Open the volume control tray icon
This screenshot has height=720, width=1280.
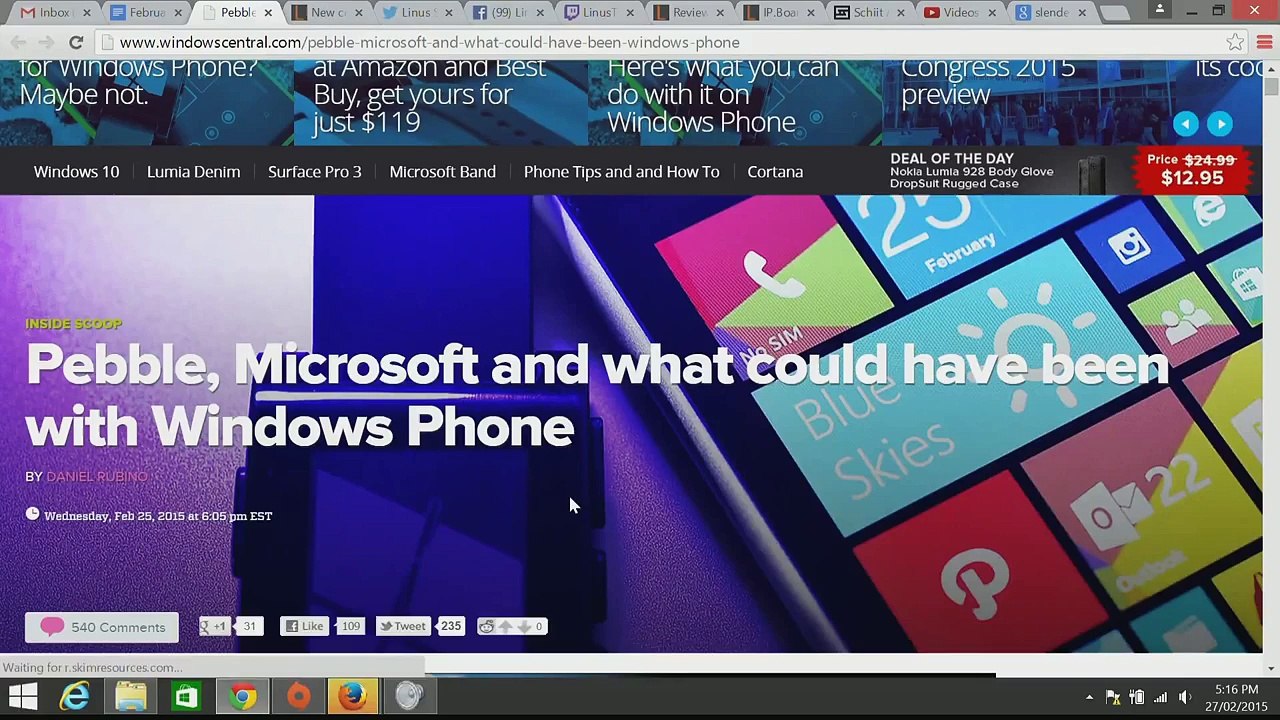(x=1185, y=697)
